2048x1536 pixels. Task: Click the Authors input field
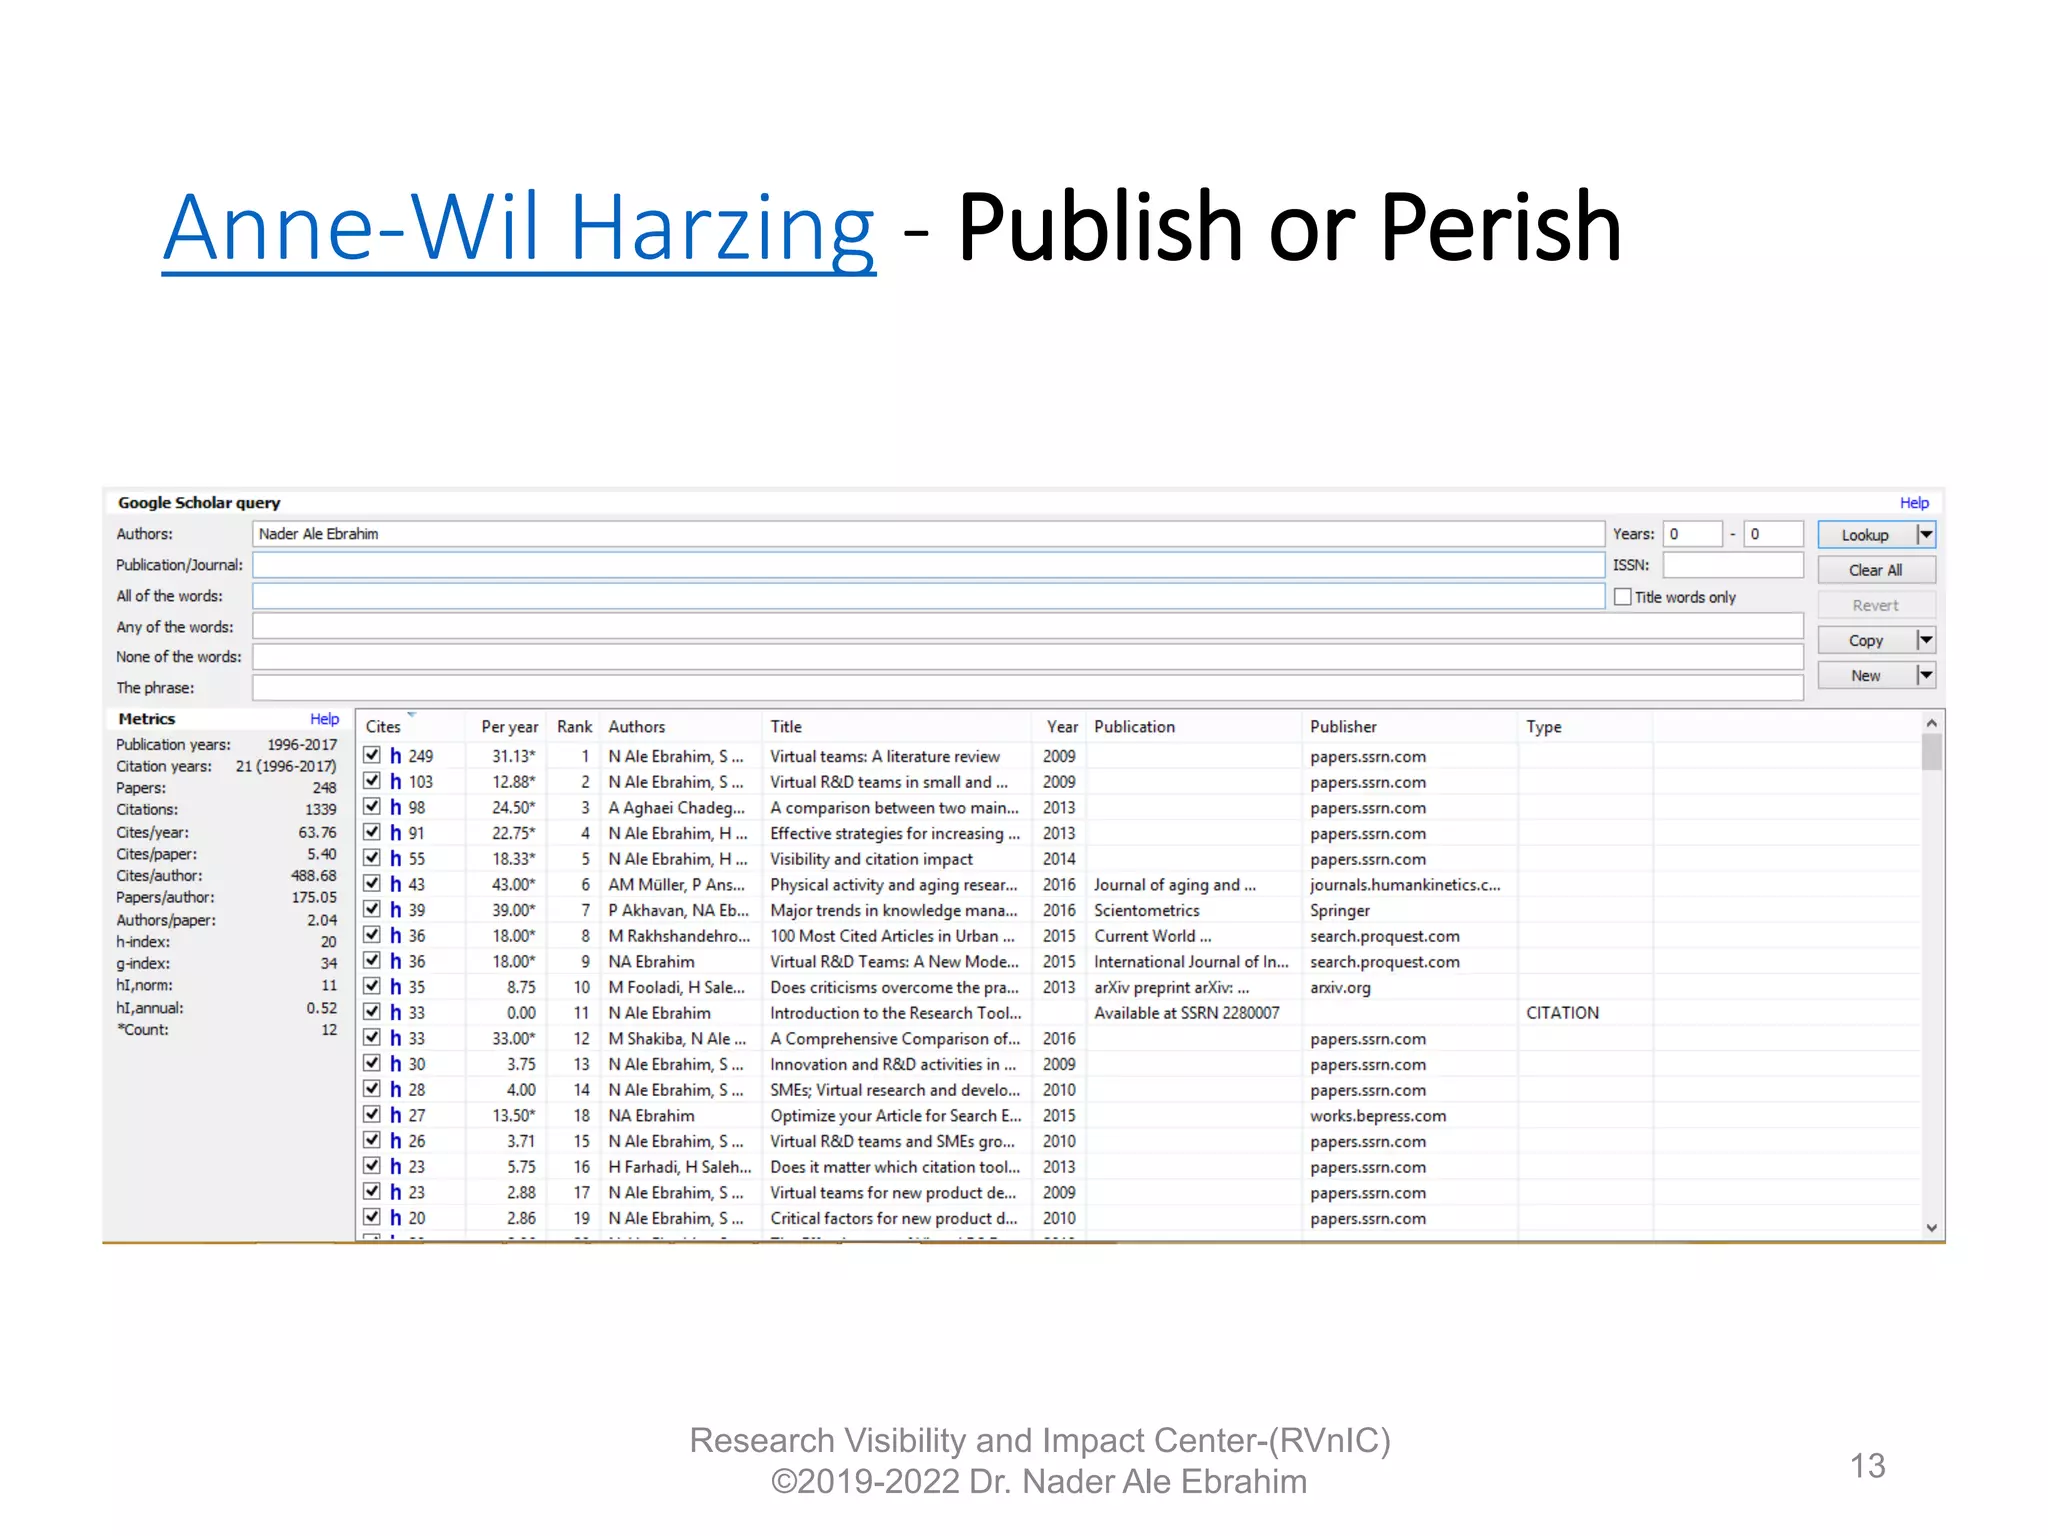click(x=928, y=534)
